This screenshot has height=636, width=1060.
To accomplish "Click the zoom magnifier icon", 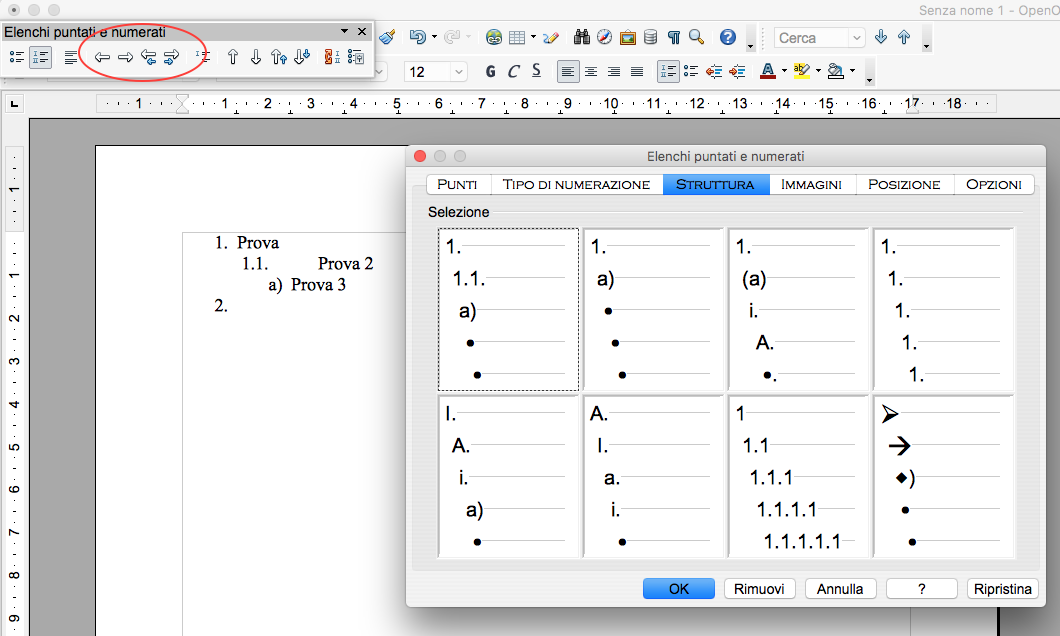I will (696, 37).
